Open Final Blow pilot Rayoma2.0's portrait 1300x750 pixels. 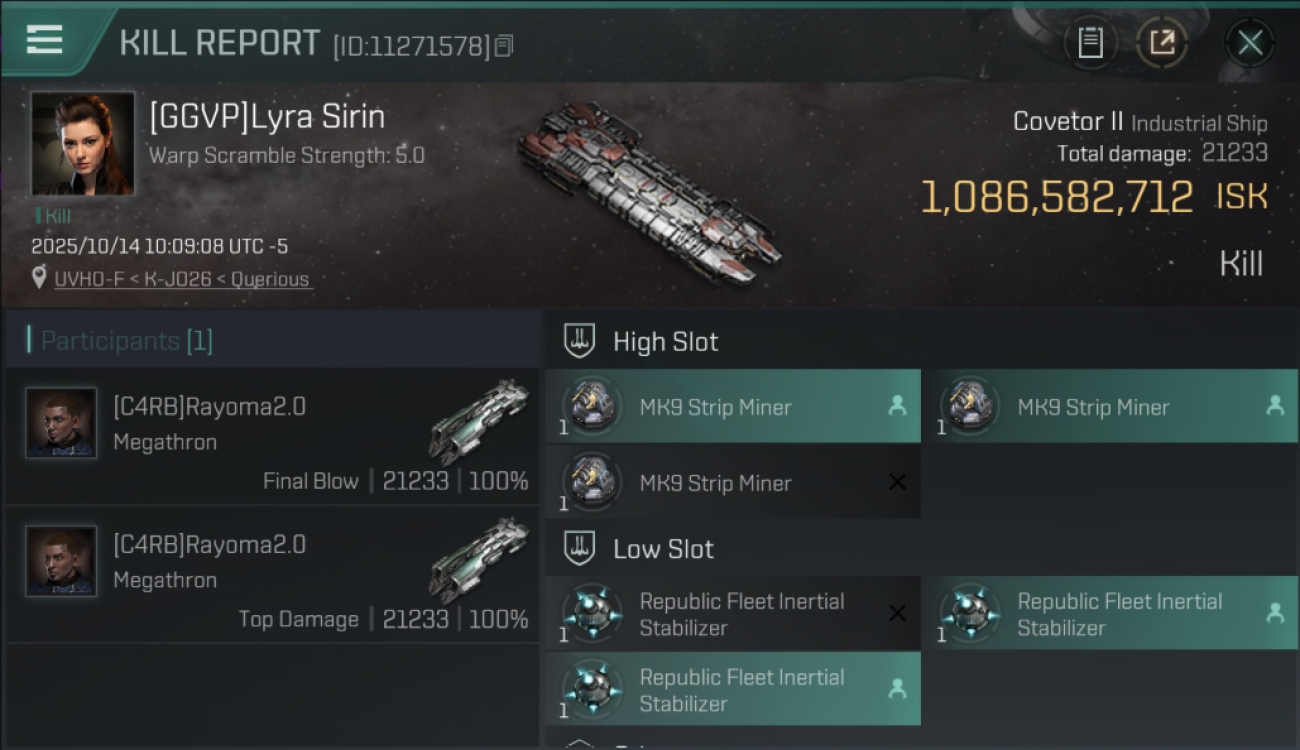coord(61,423)
